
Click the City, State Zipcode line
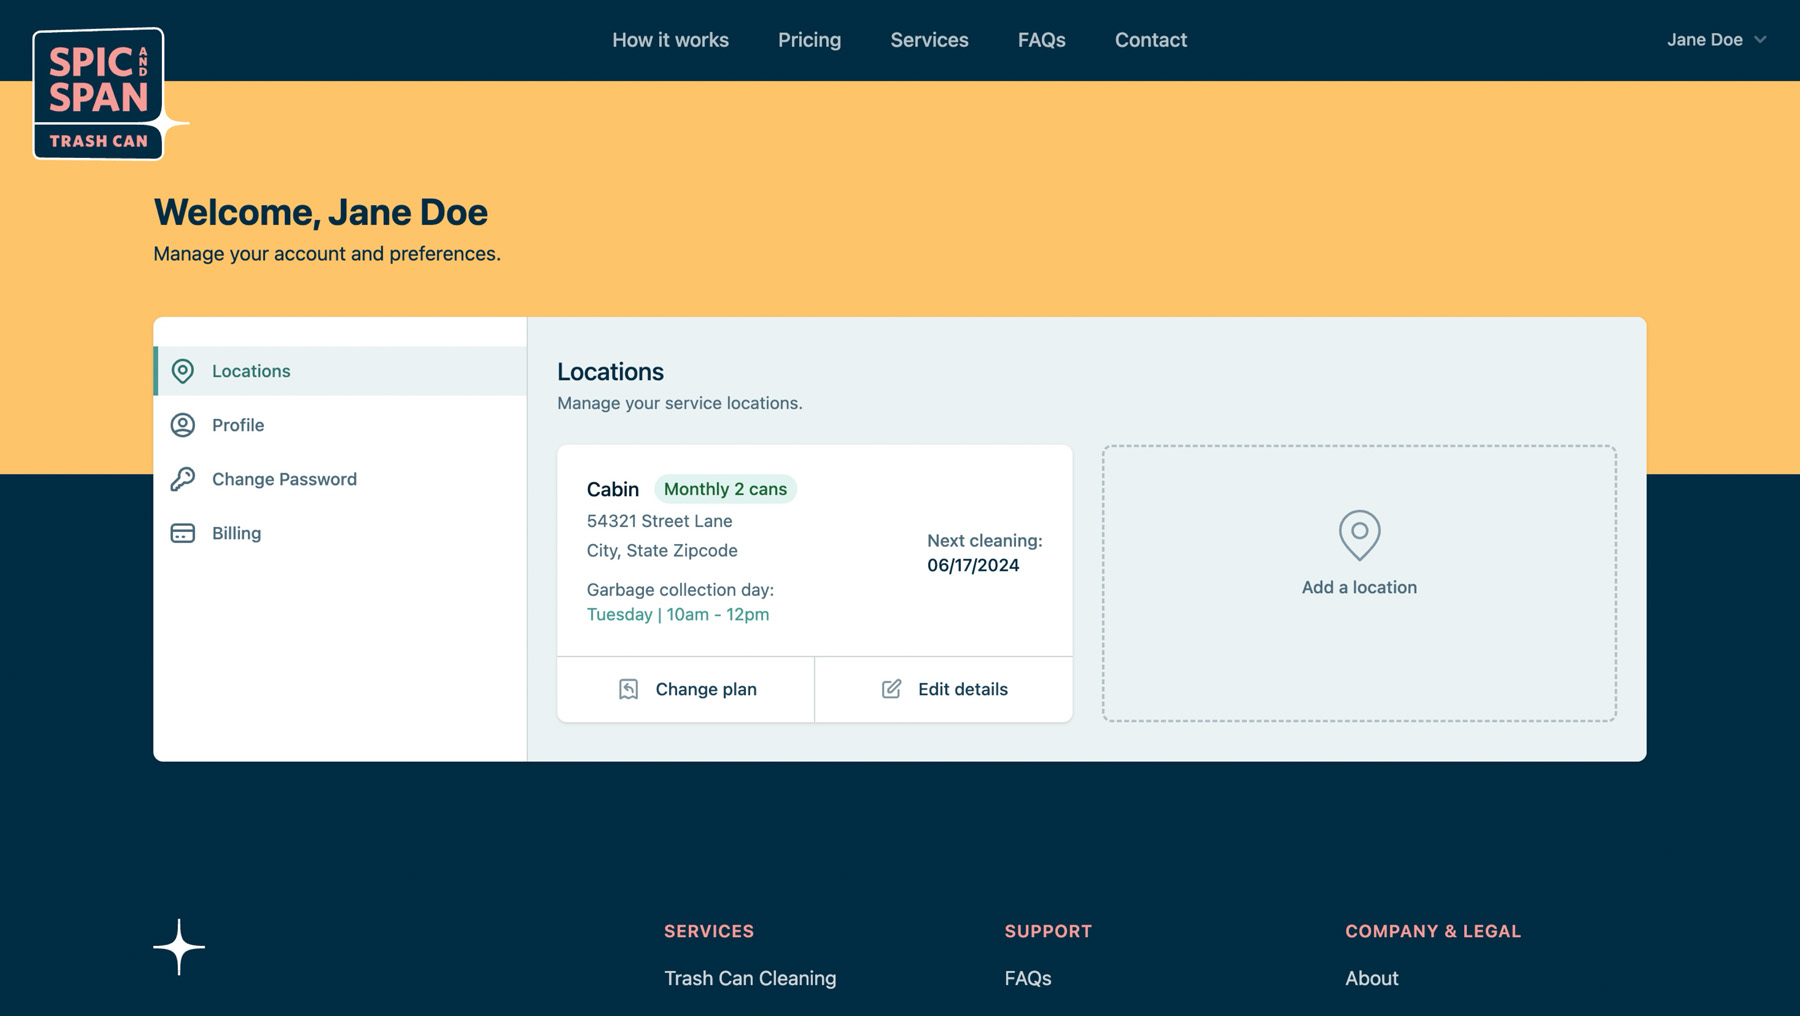[662, 550]
